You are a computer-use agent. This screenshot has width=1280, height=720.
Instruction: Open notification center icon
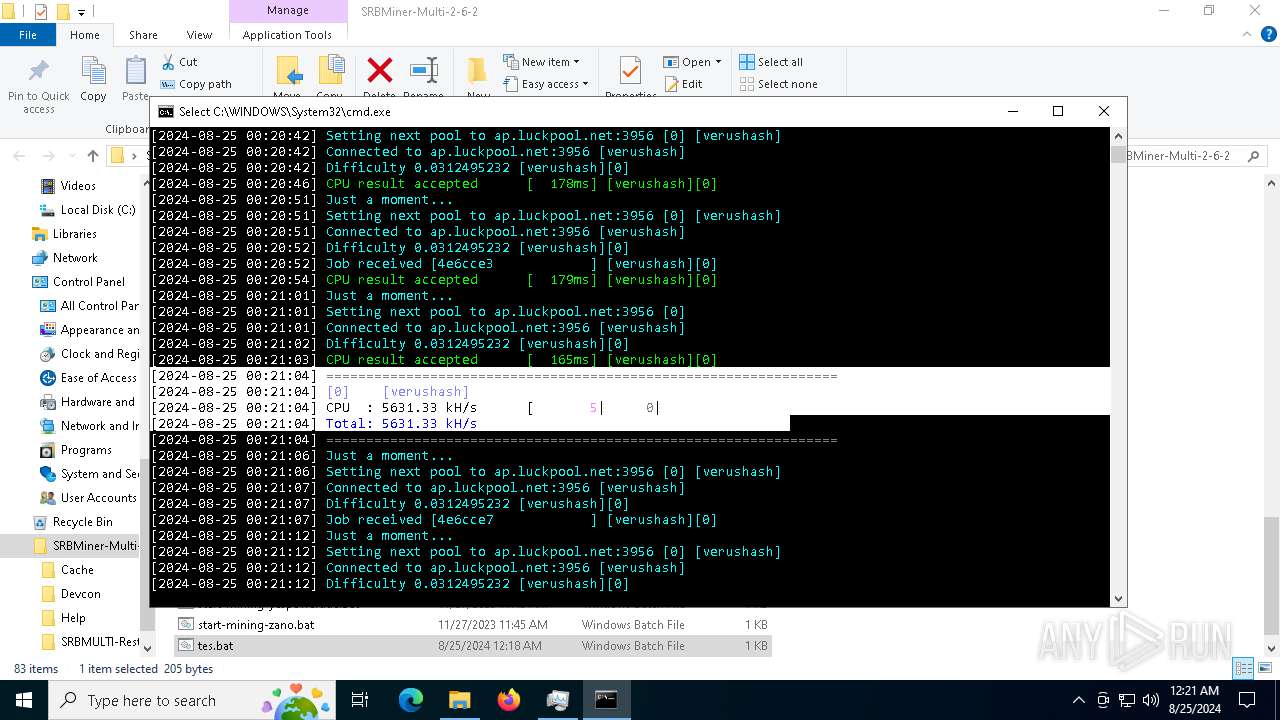[x=1247, y=700]
